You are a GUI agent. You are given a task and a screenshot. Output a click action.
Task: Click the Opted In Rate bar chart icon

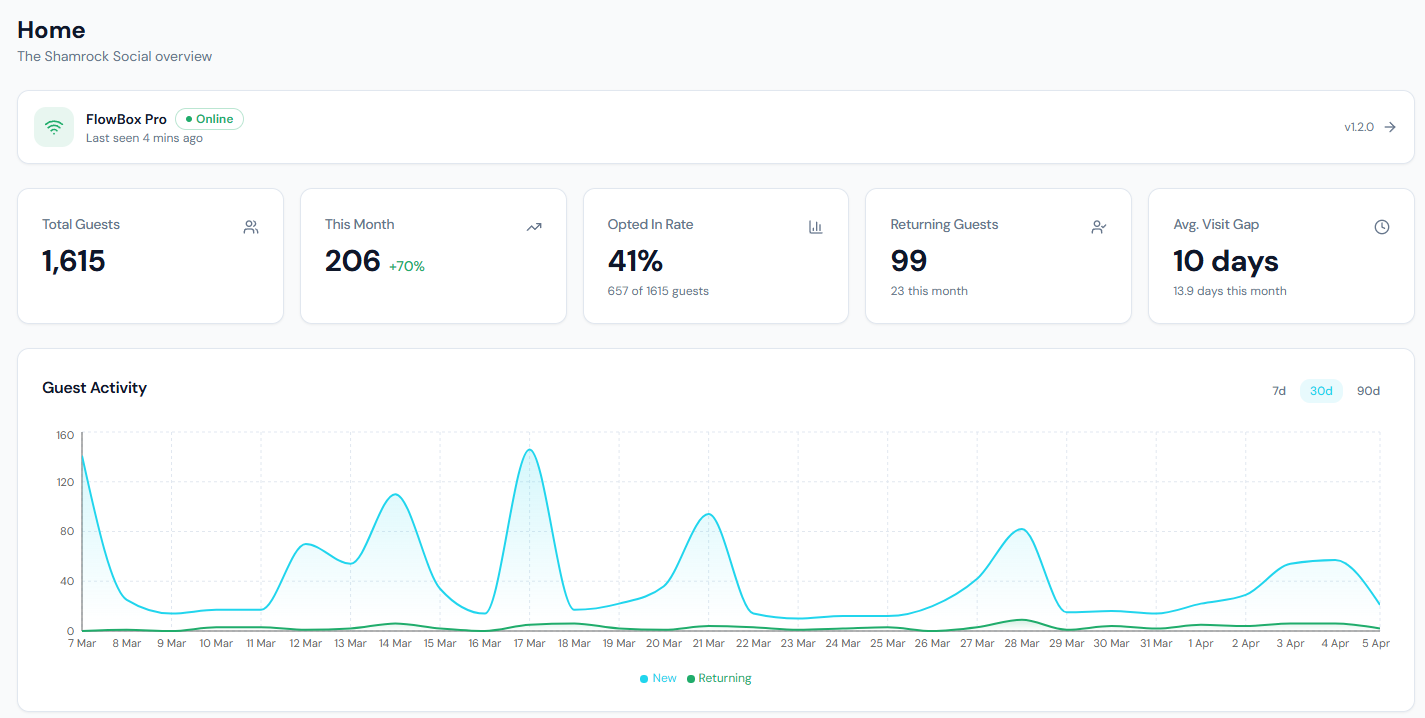816,227
